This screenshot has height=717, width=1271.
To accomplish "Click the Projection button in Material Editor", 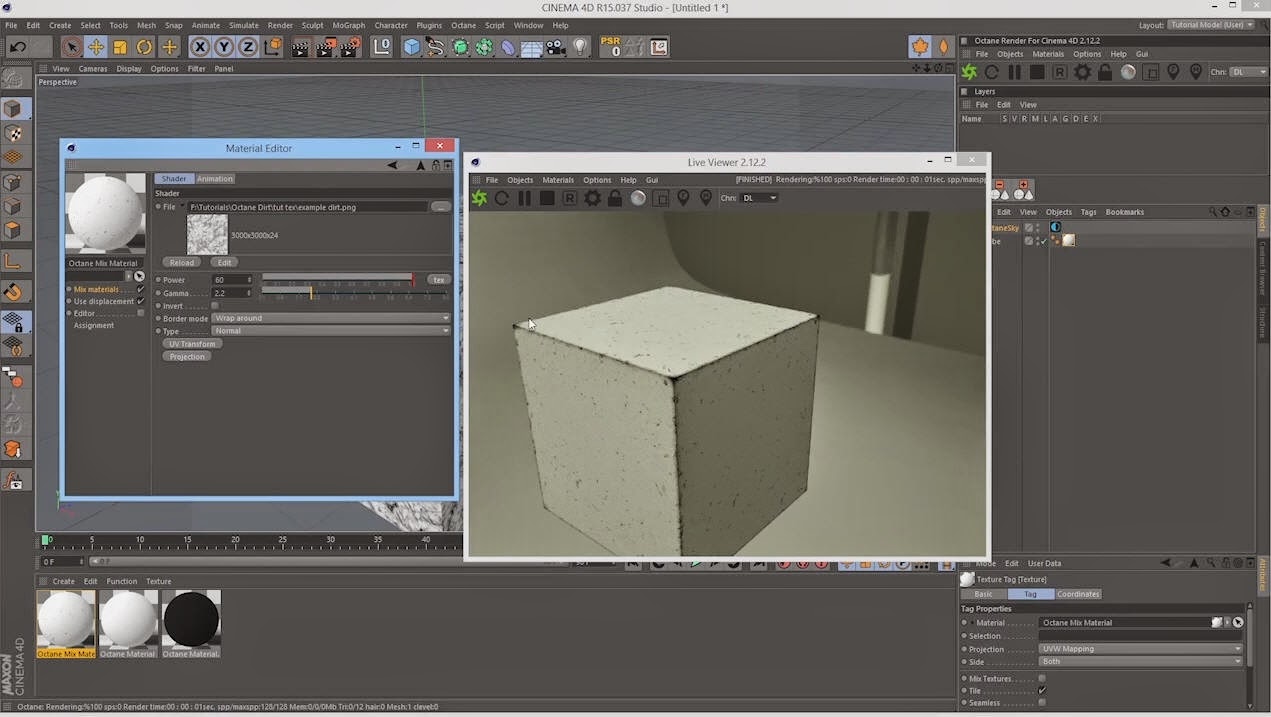I will point(187,357).
